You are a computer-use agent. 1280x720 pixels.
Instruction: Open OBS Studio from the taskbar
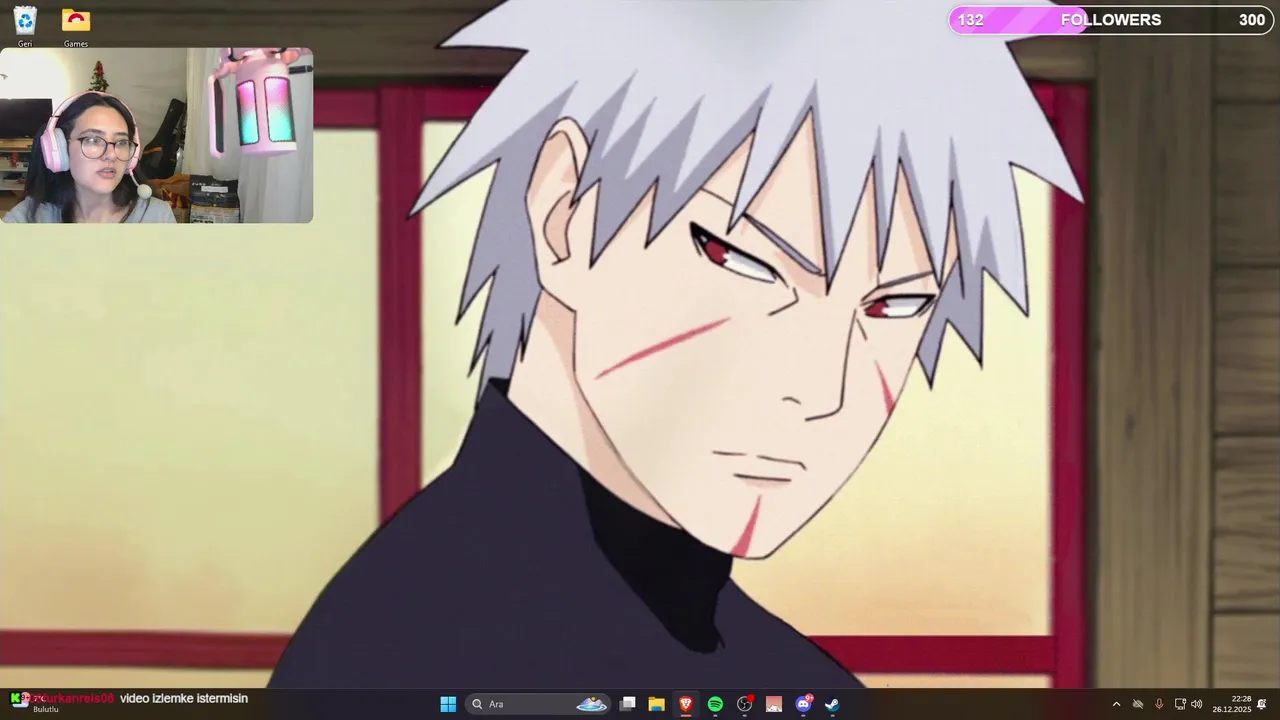point(745,704)
